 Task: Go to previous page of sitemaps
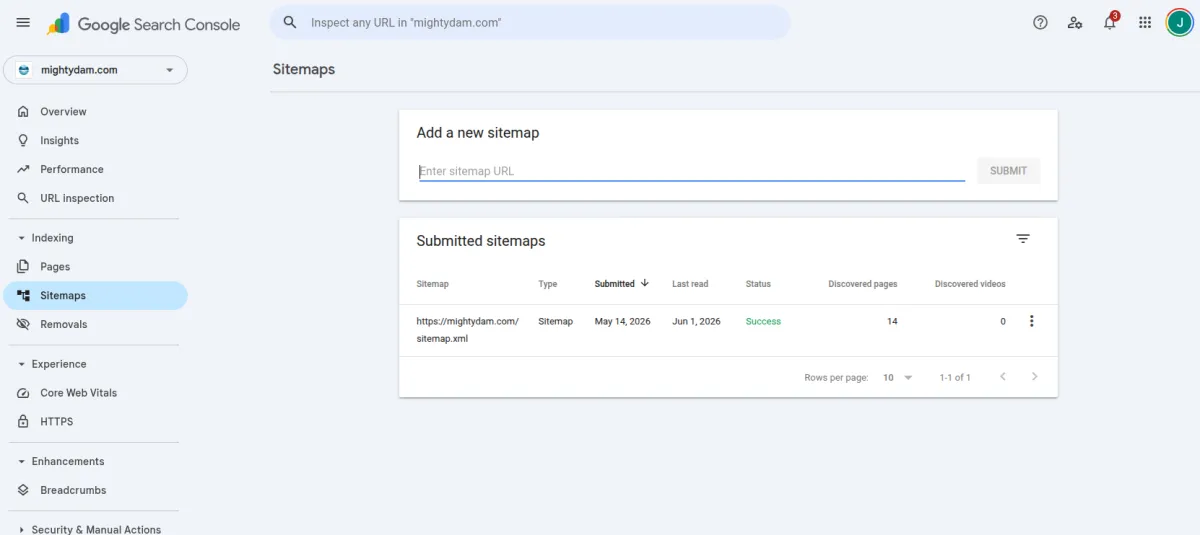1003,377
